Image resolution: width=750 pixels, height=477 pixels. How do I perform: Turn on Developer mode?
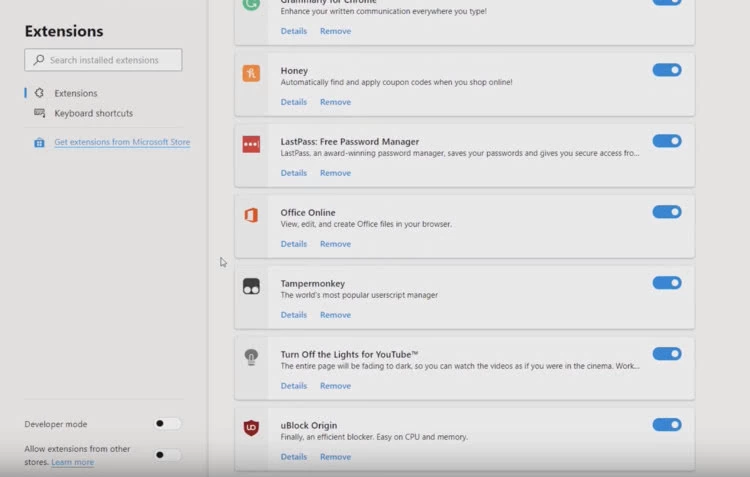(167, 424)
